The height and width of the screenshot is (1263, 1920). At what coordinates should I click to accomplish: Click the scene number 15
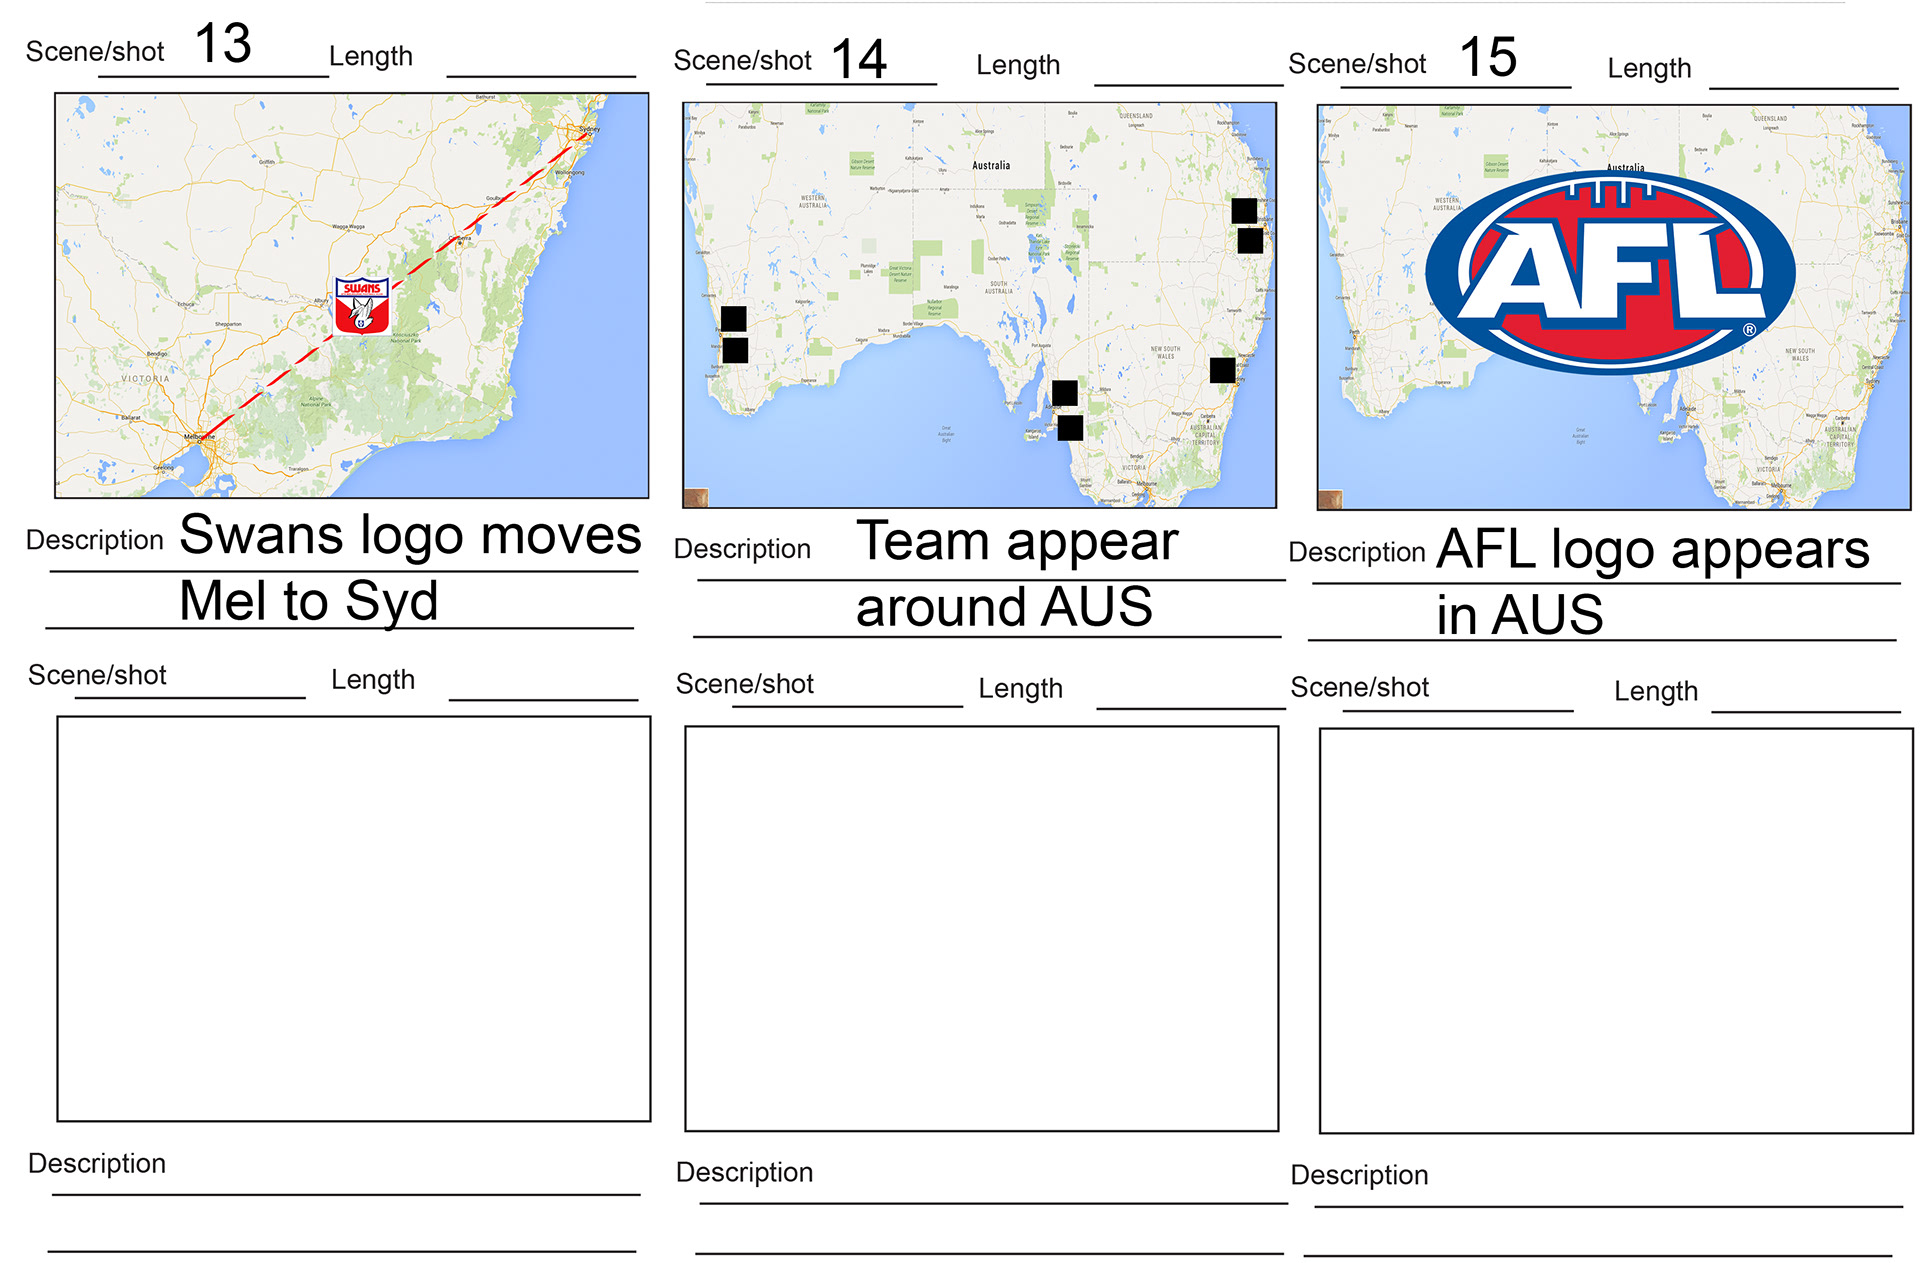(1487, 57)
